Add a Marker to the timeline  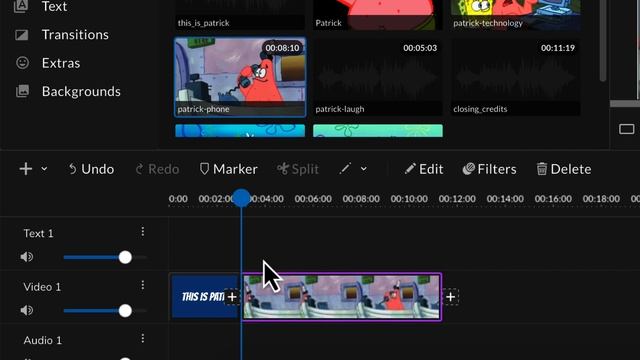click(x=229, y=169)
